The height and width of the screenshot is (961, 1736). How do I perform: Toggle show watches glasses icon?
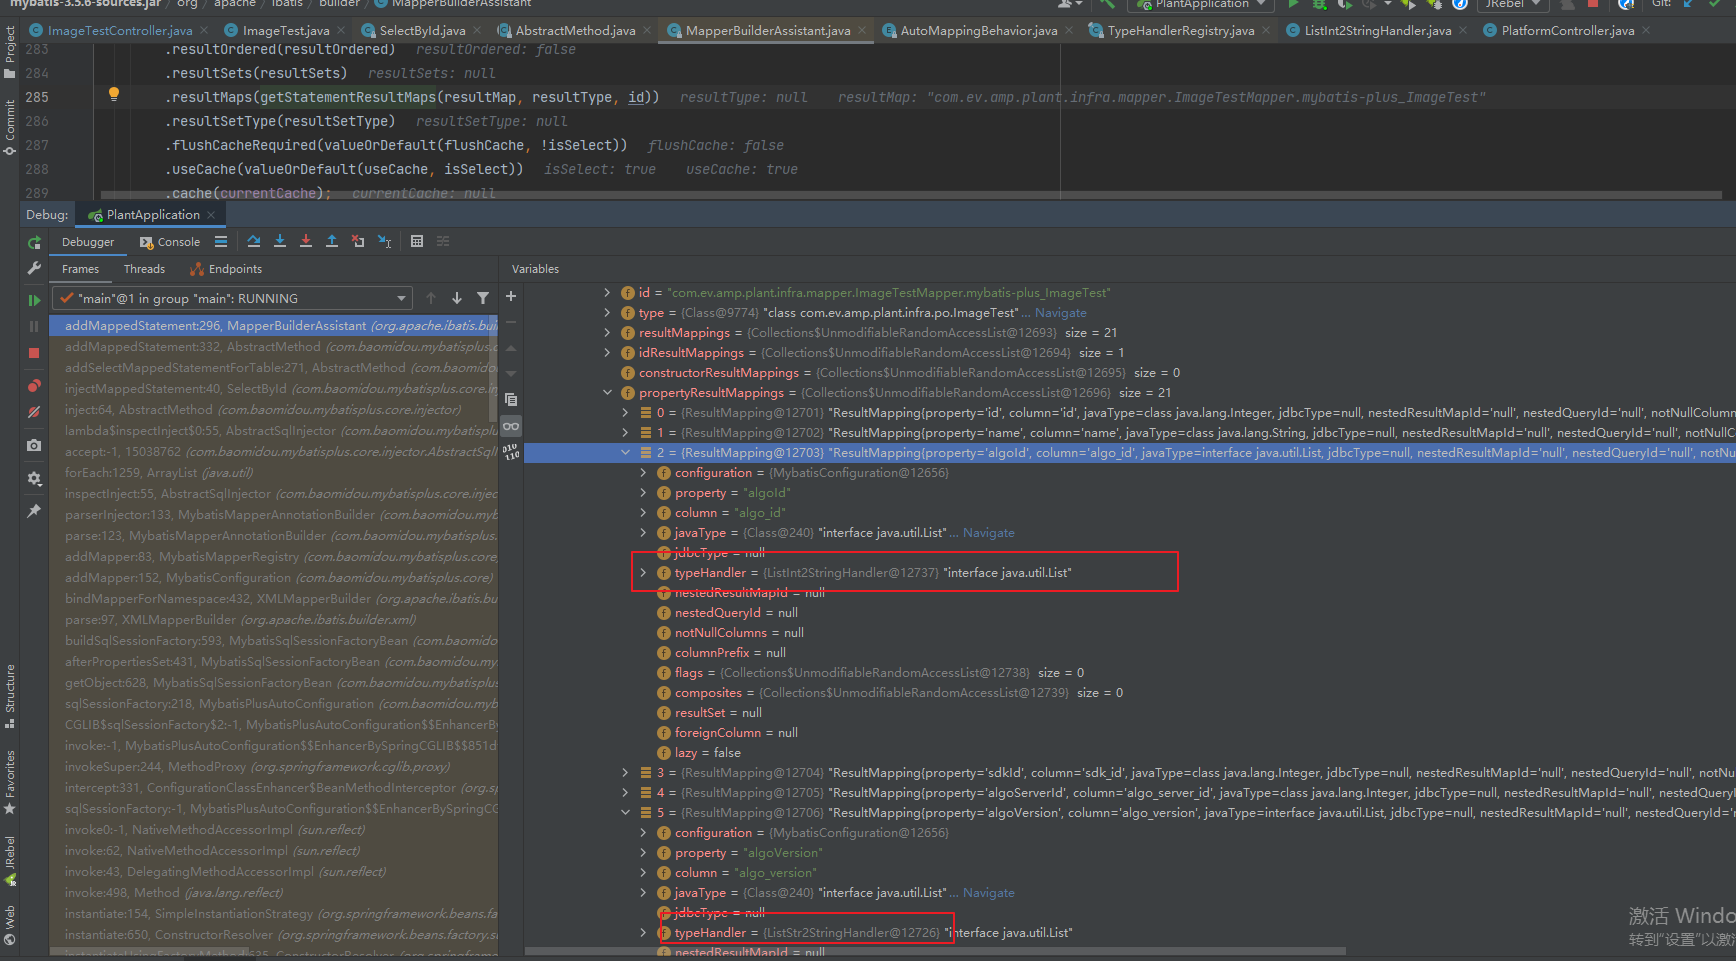pos(511,426)
